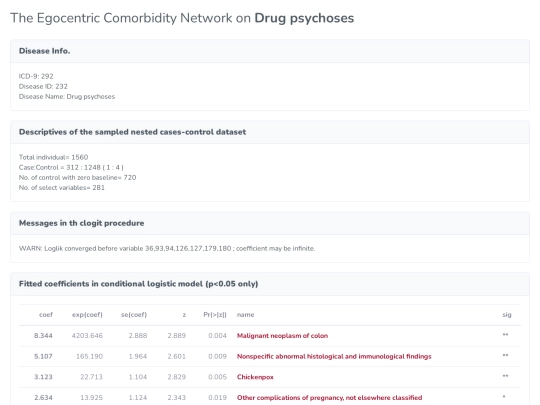
Task: Click p-value 0.009
Action: click(218, 356)
